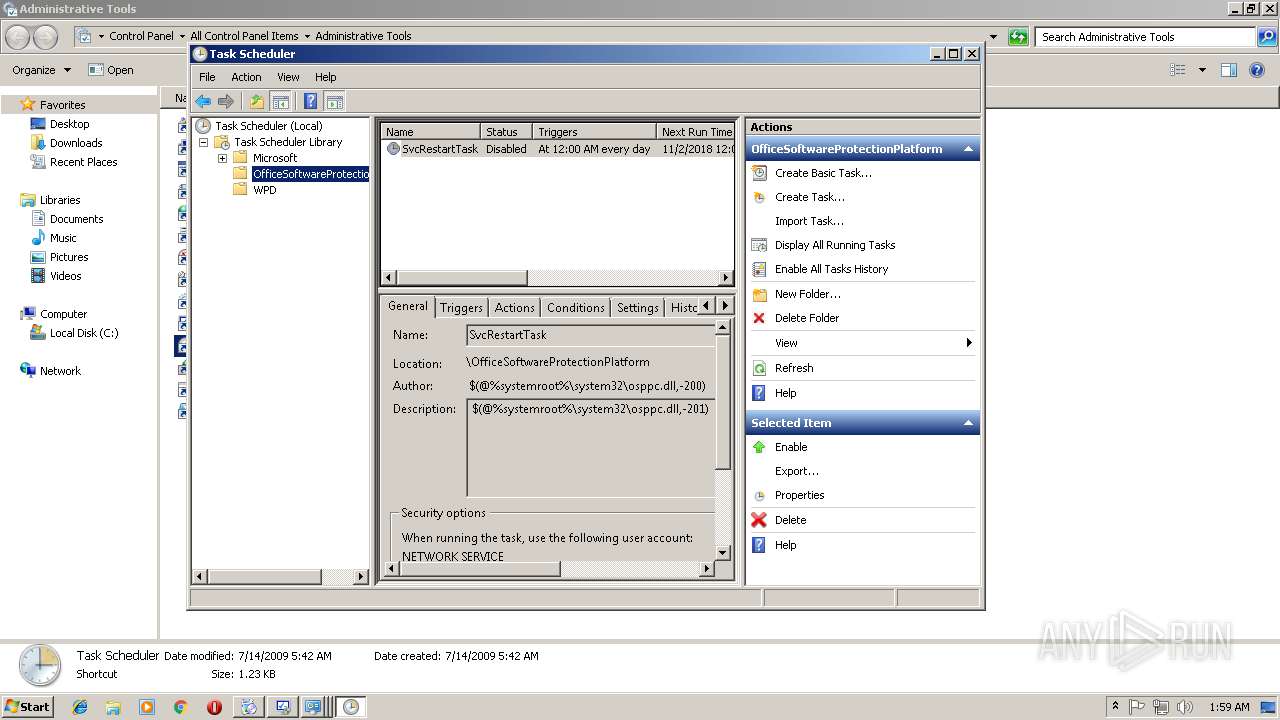Click the clock in system tray
The image size is (1280, 720).
click(x=1229, y=707)
